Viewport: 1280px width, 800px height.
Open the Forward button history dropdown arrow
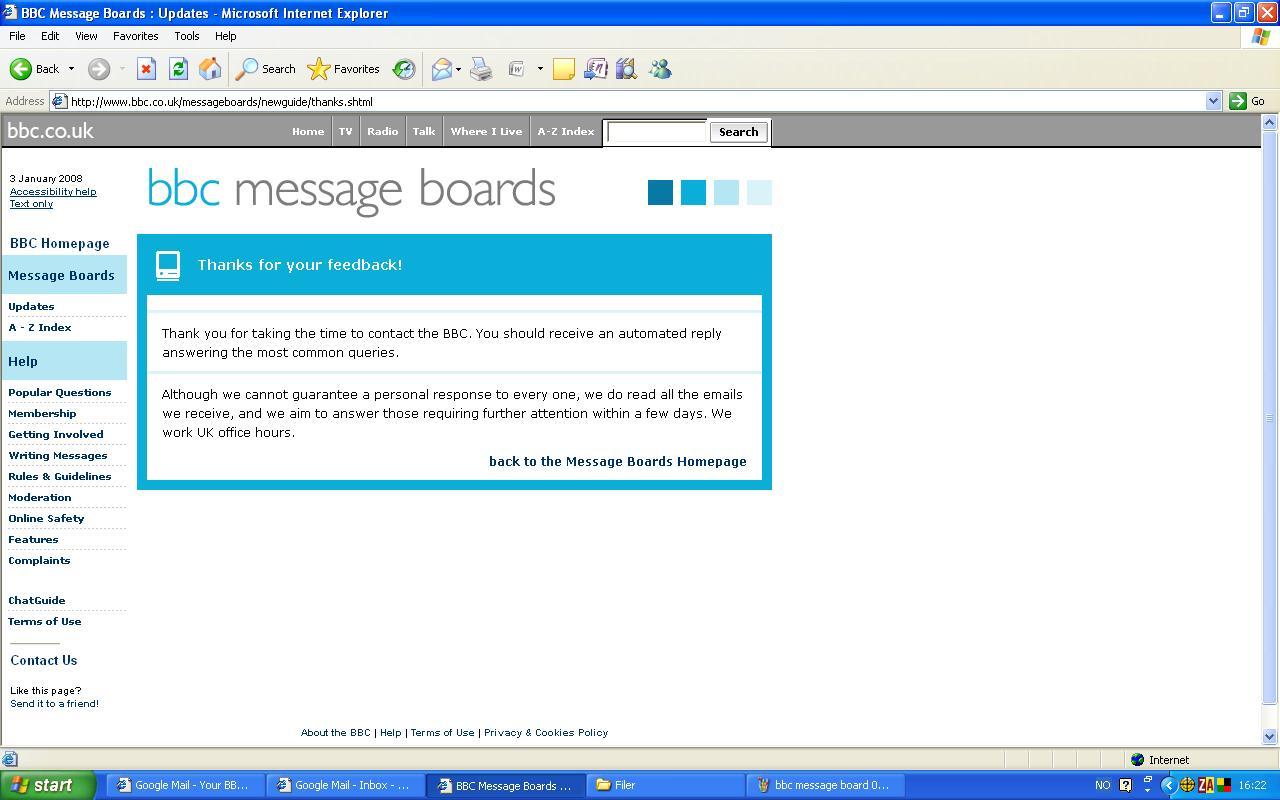click(x=122, y=69)
